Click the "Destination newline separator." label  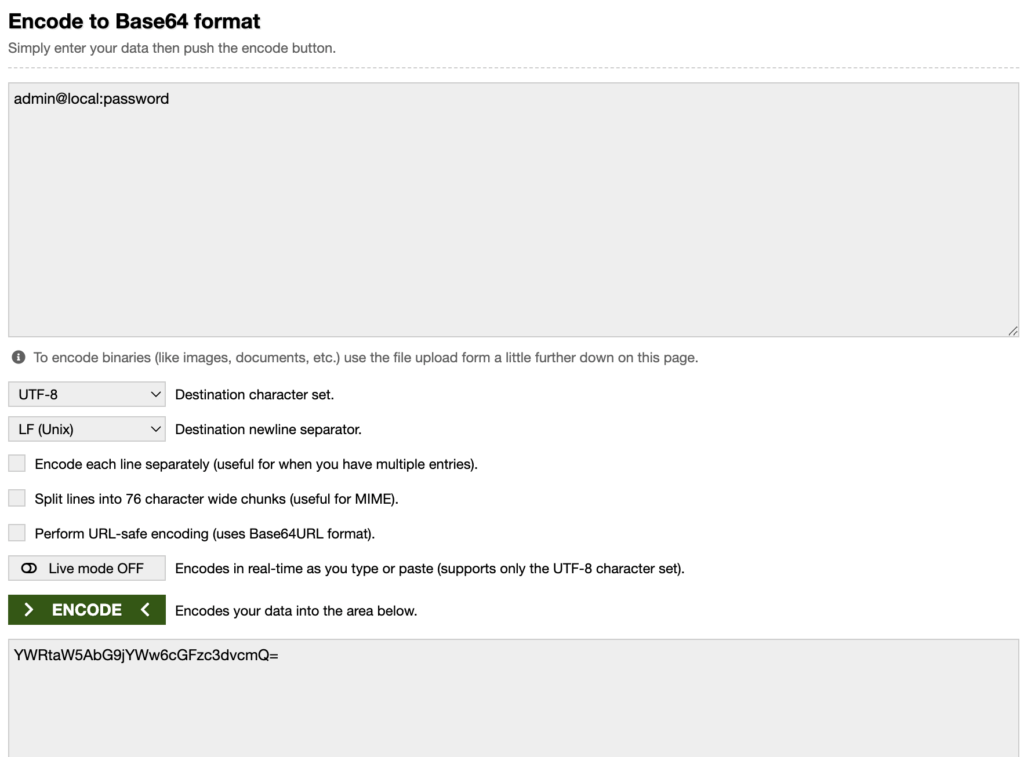(x=268, y=430)
